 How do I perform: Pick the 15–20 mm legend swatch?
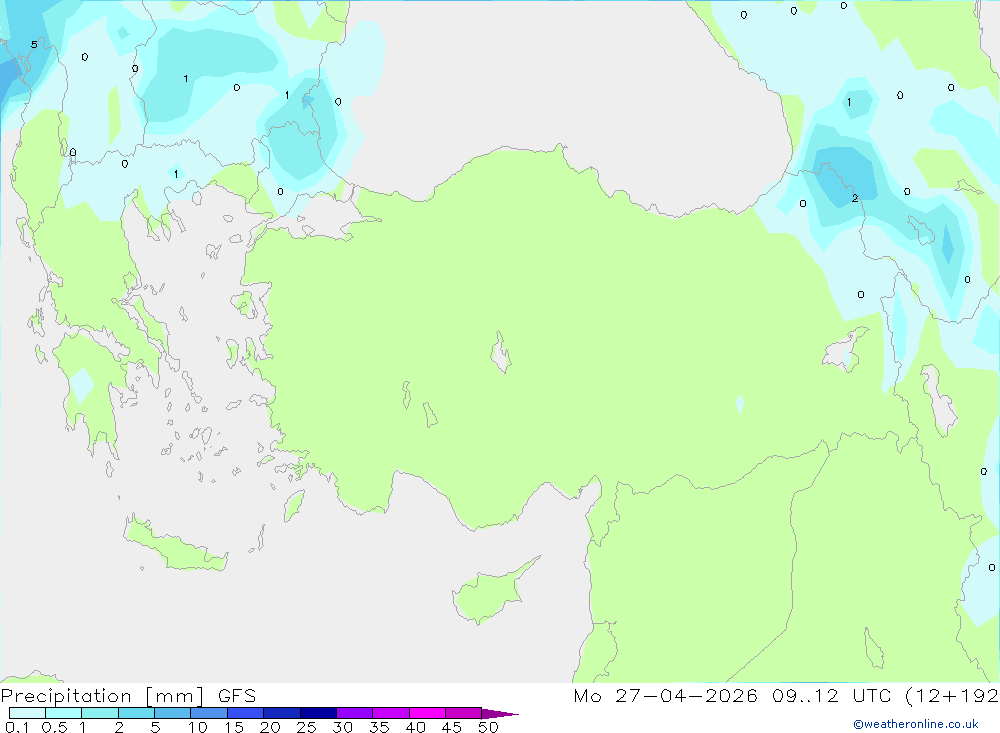[x=246, y=713]
